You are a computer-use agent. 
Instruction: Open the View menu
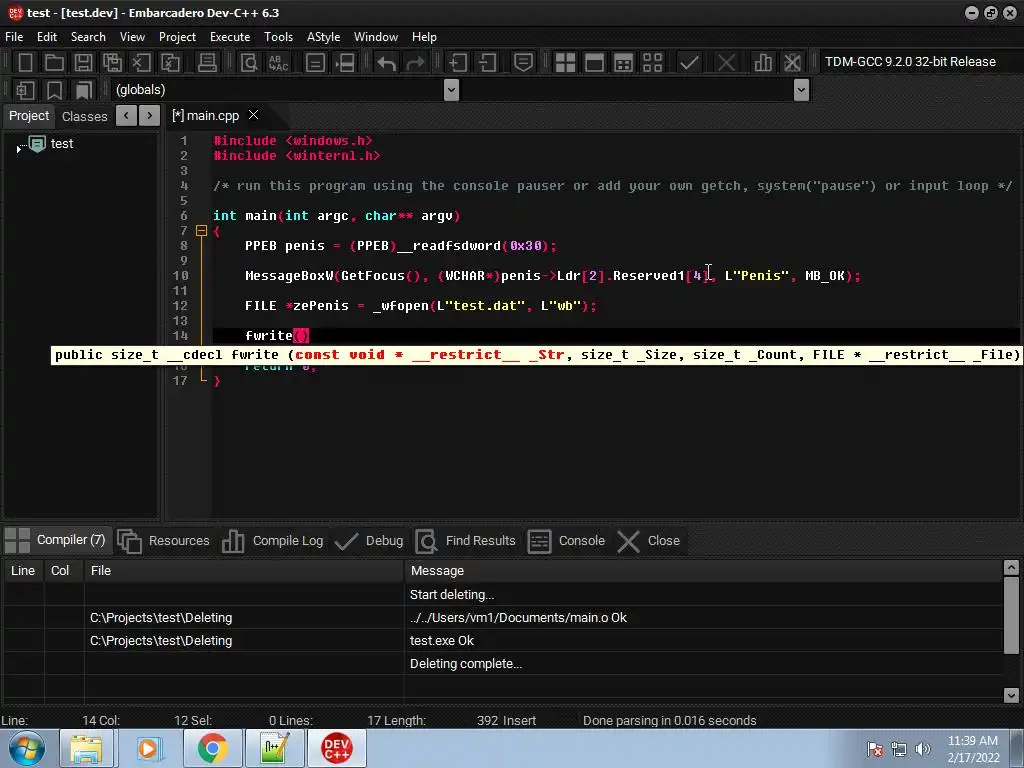coord(132,37)
